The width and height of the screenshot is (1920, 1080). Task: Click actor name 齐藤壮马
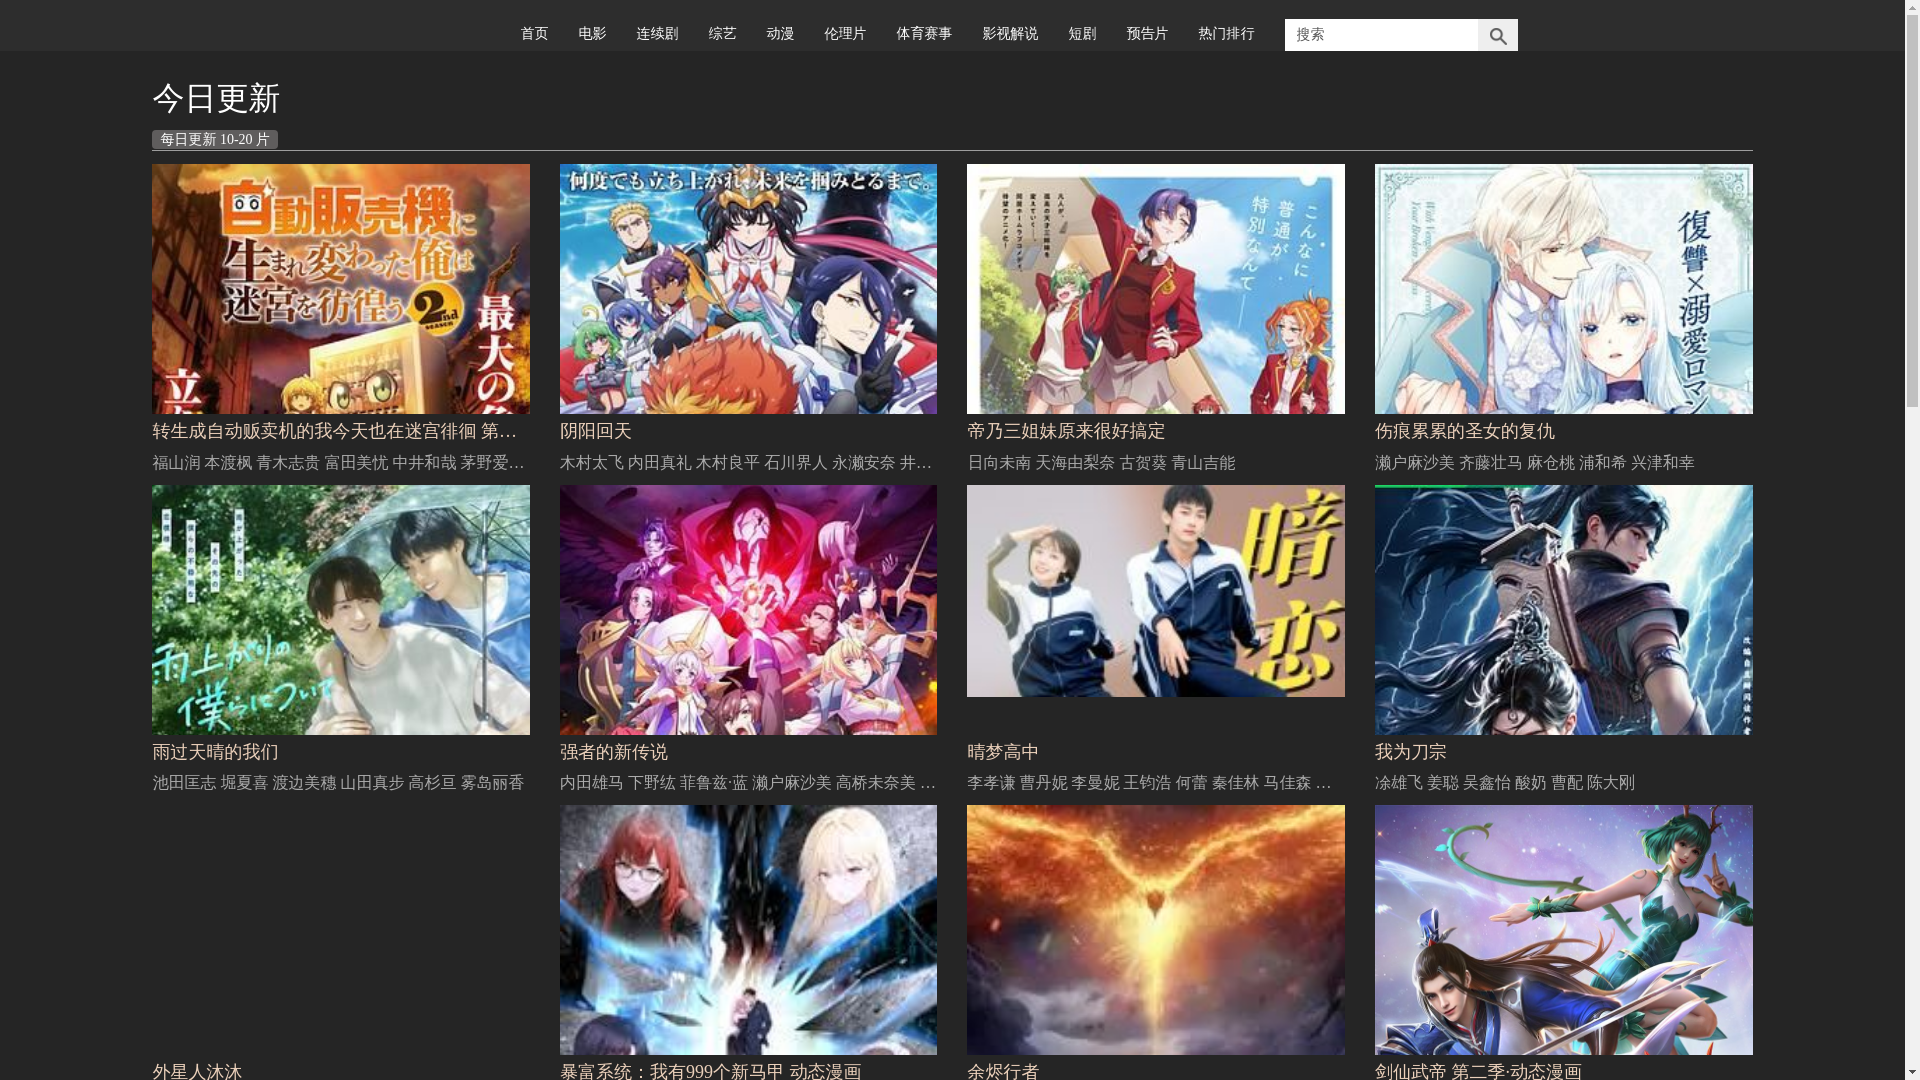[x=1491, y=463]
